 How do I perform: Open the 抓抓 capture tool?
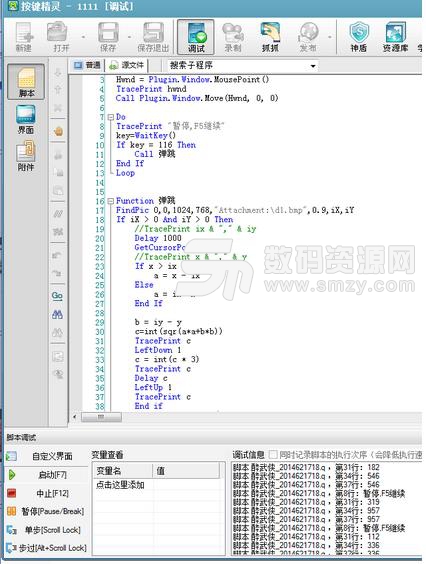tap(270, 37)
